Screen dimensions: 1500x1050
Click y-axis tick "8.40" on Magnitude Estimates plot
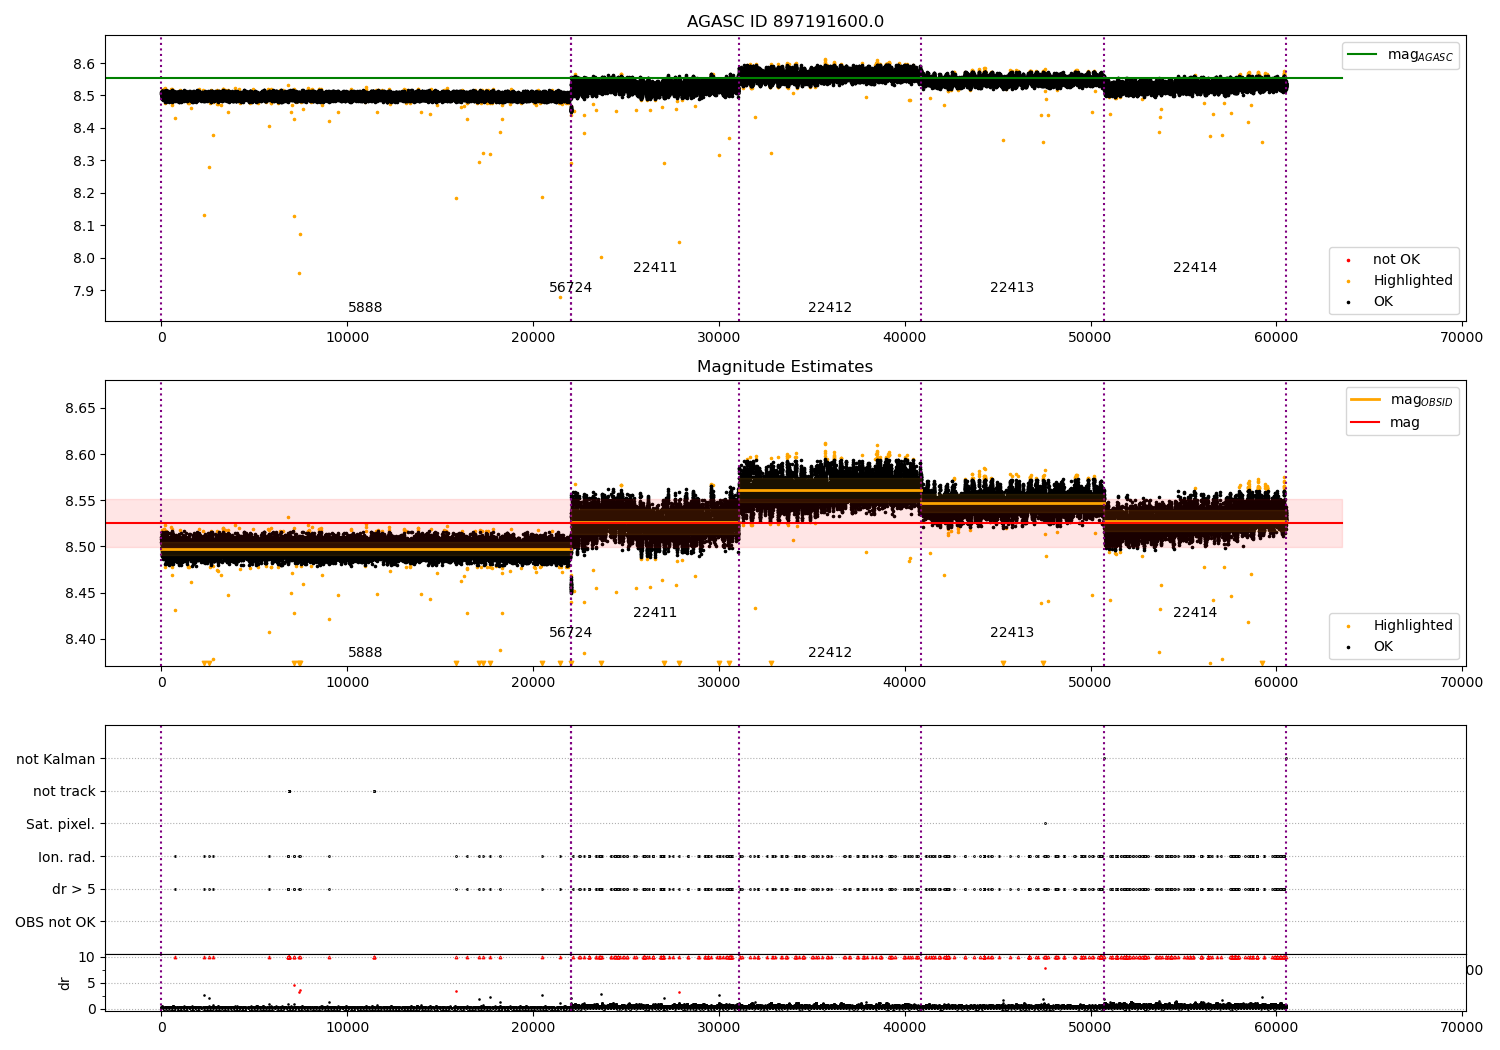pyautogui.click(x=80, y=640)
